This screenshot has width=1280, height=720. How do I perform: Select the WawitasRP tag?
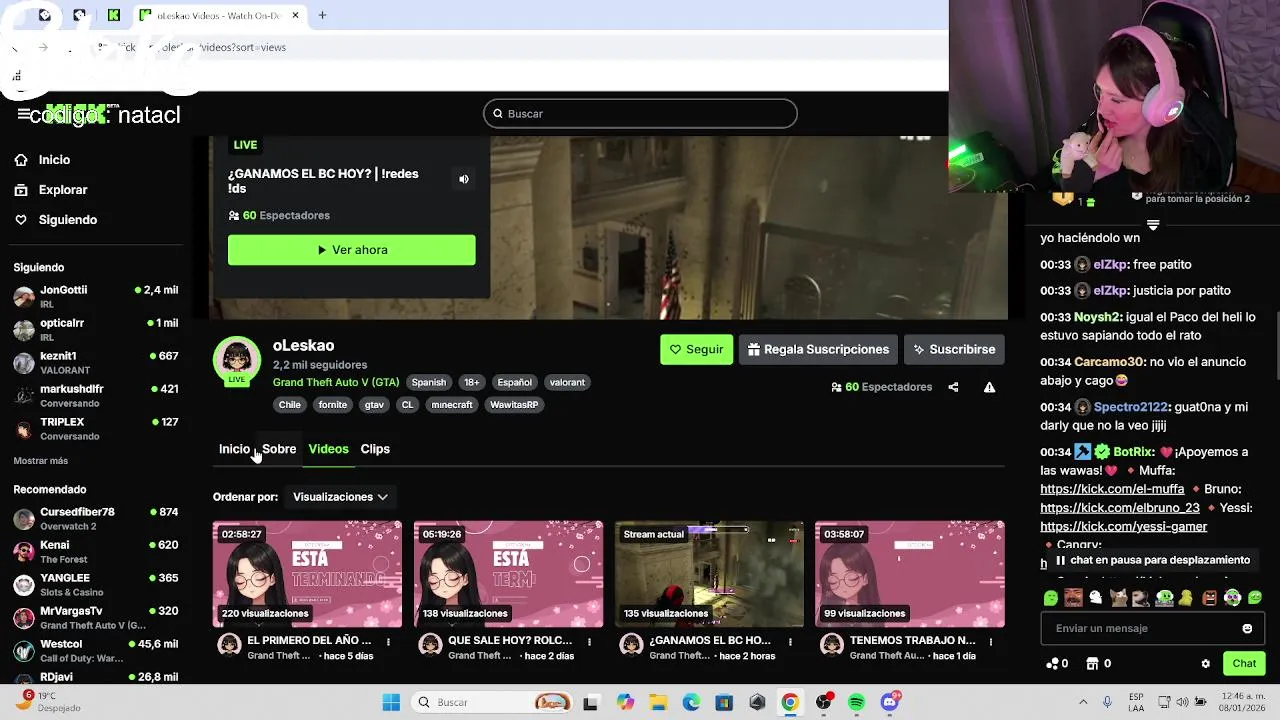[514, 405]
